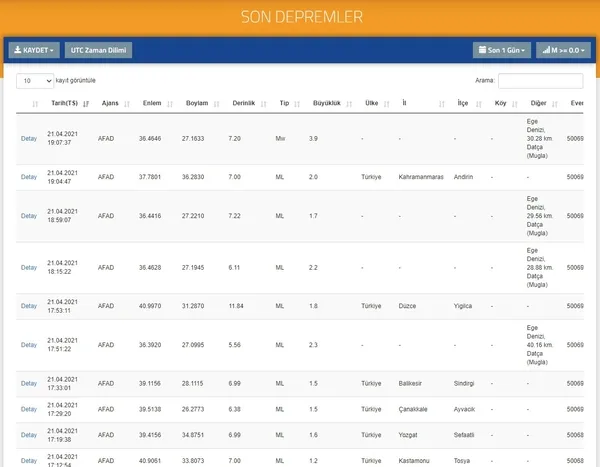Click the UTC Zaman Dilimi button
This screenshot has height=467, width=600.
pos(98,50)
